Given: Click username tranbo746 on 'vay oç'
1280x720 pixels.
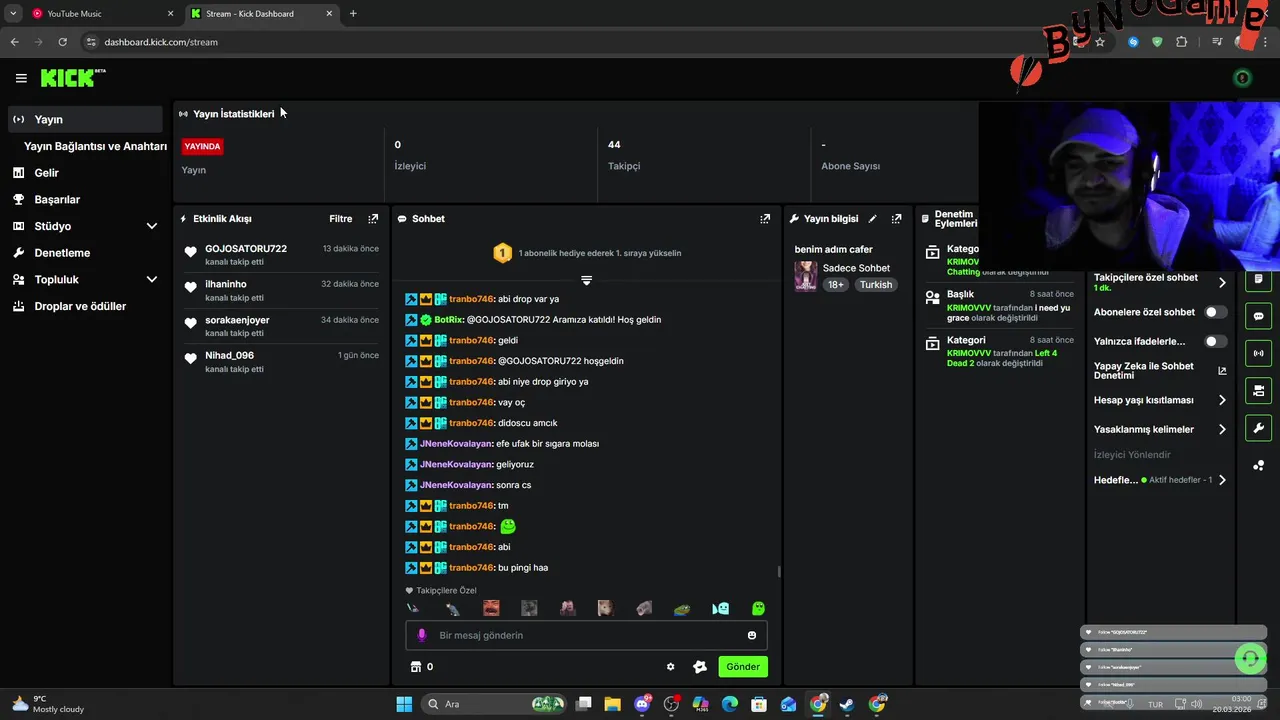Looking at the screenshot, I should pyautogui.click(x=471, y=402).
